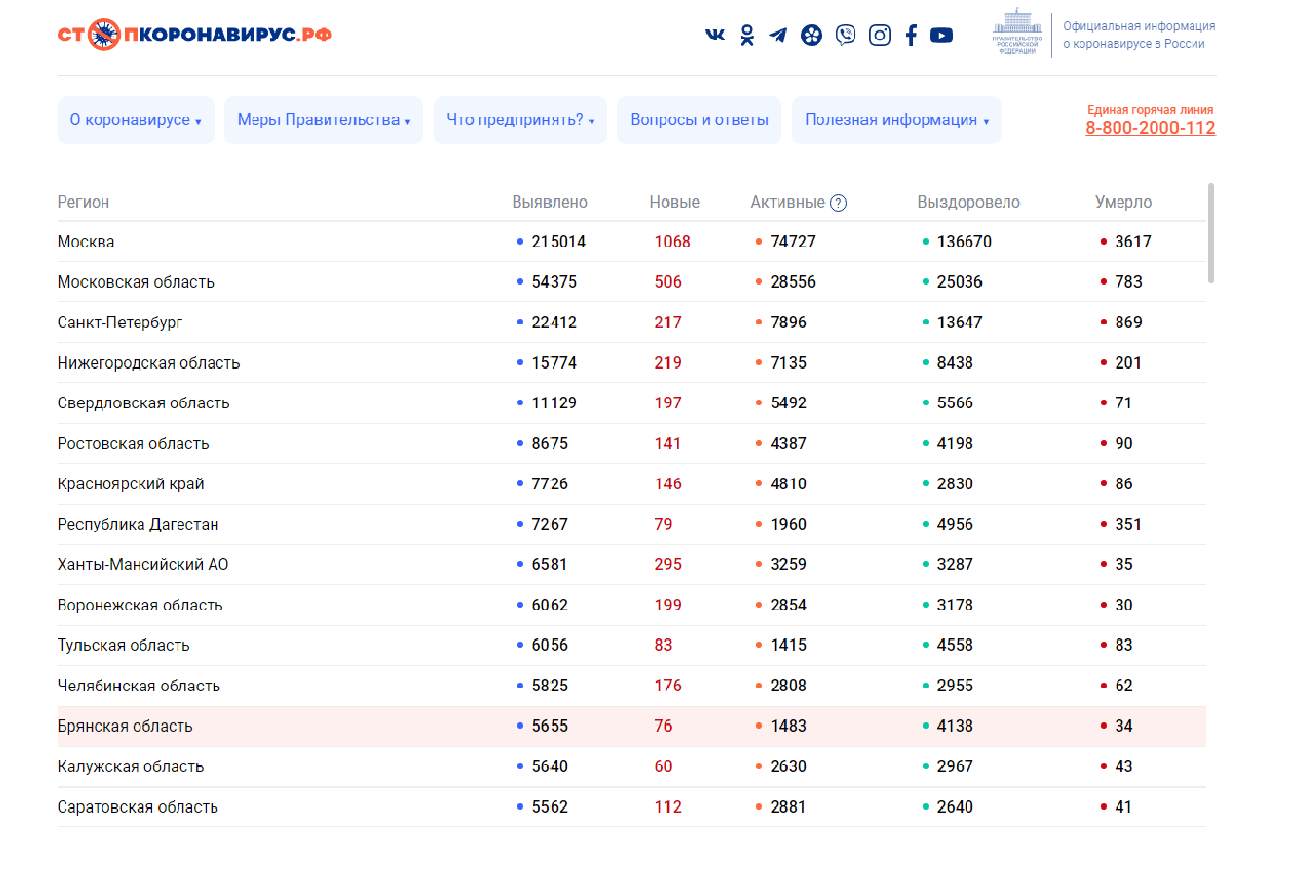Click the active cases value 1415

[x=789, y=645]
